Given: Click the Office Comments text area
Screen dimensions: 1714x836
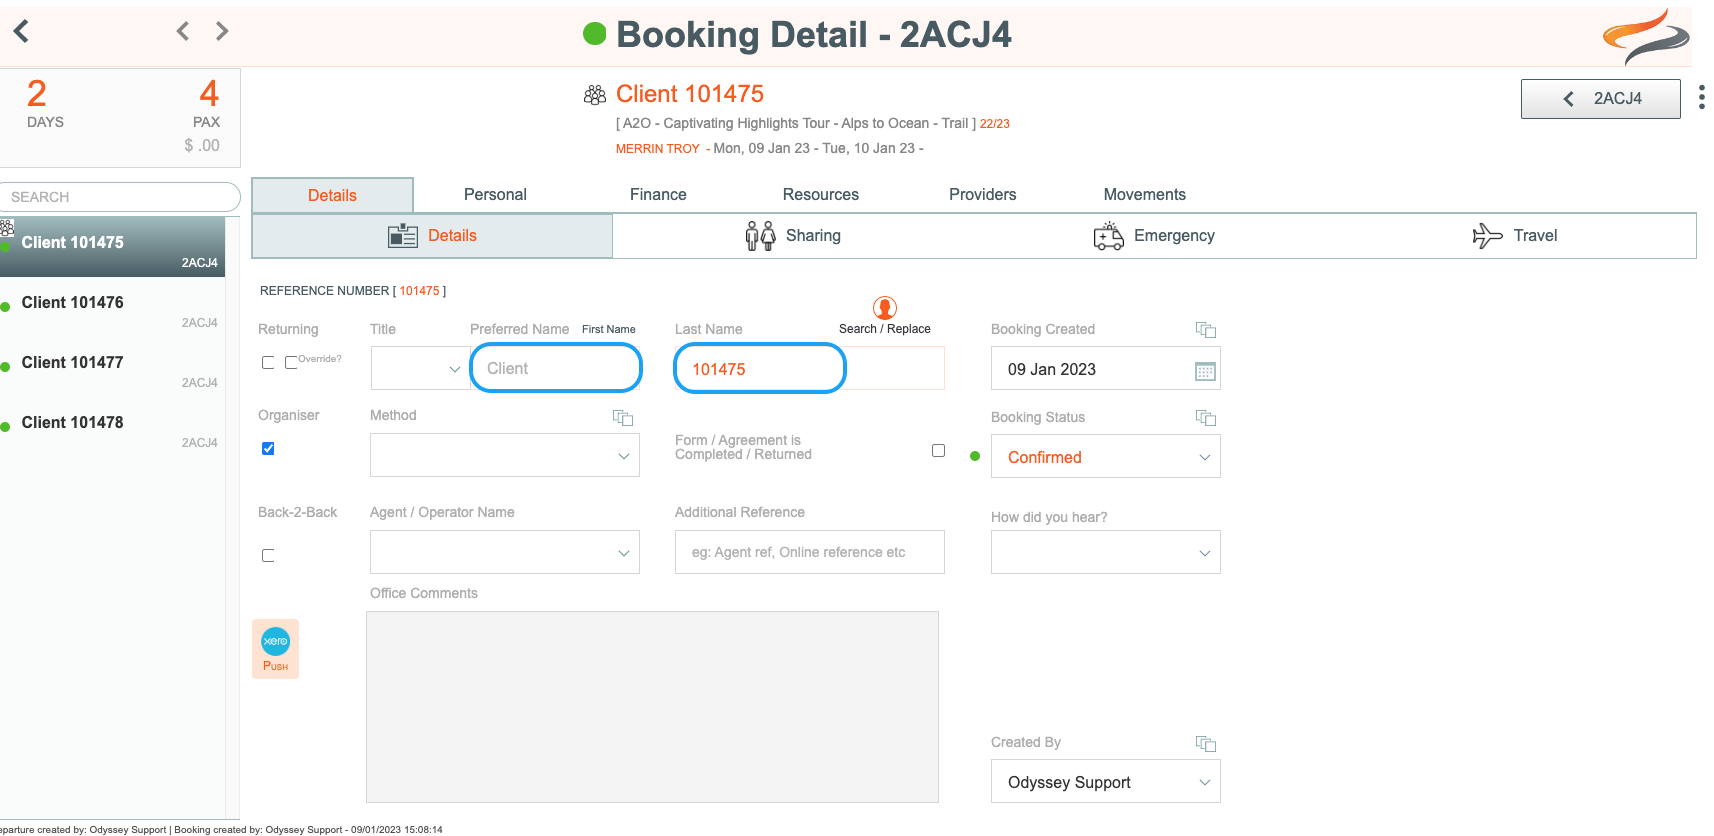Looking at the screenshot, I should [x=652, y=707].
